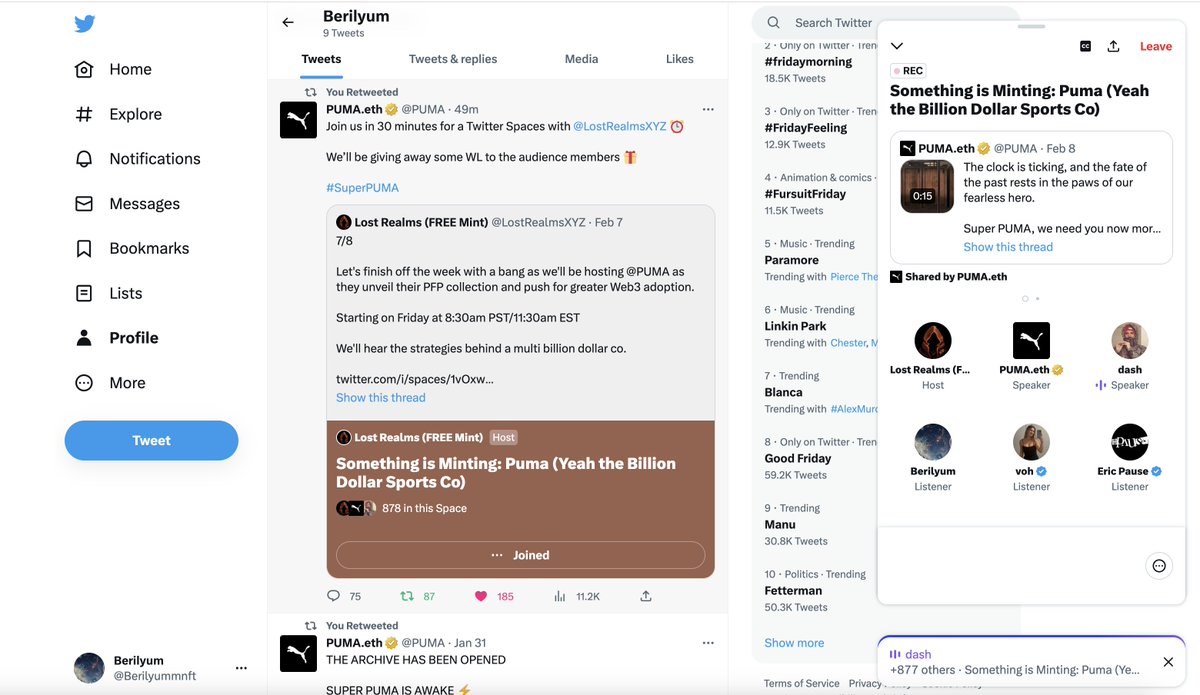Leave the Space

coord(1155,46)
